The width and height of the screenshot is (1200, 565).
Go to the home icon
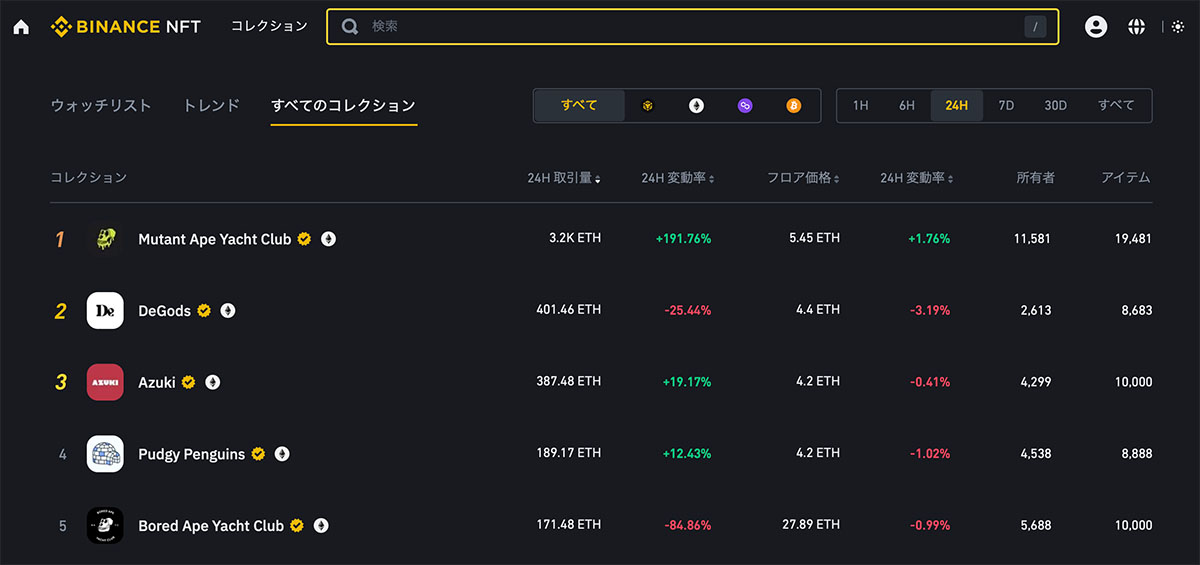pos(21,27)
